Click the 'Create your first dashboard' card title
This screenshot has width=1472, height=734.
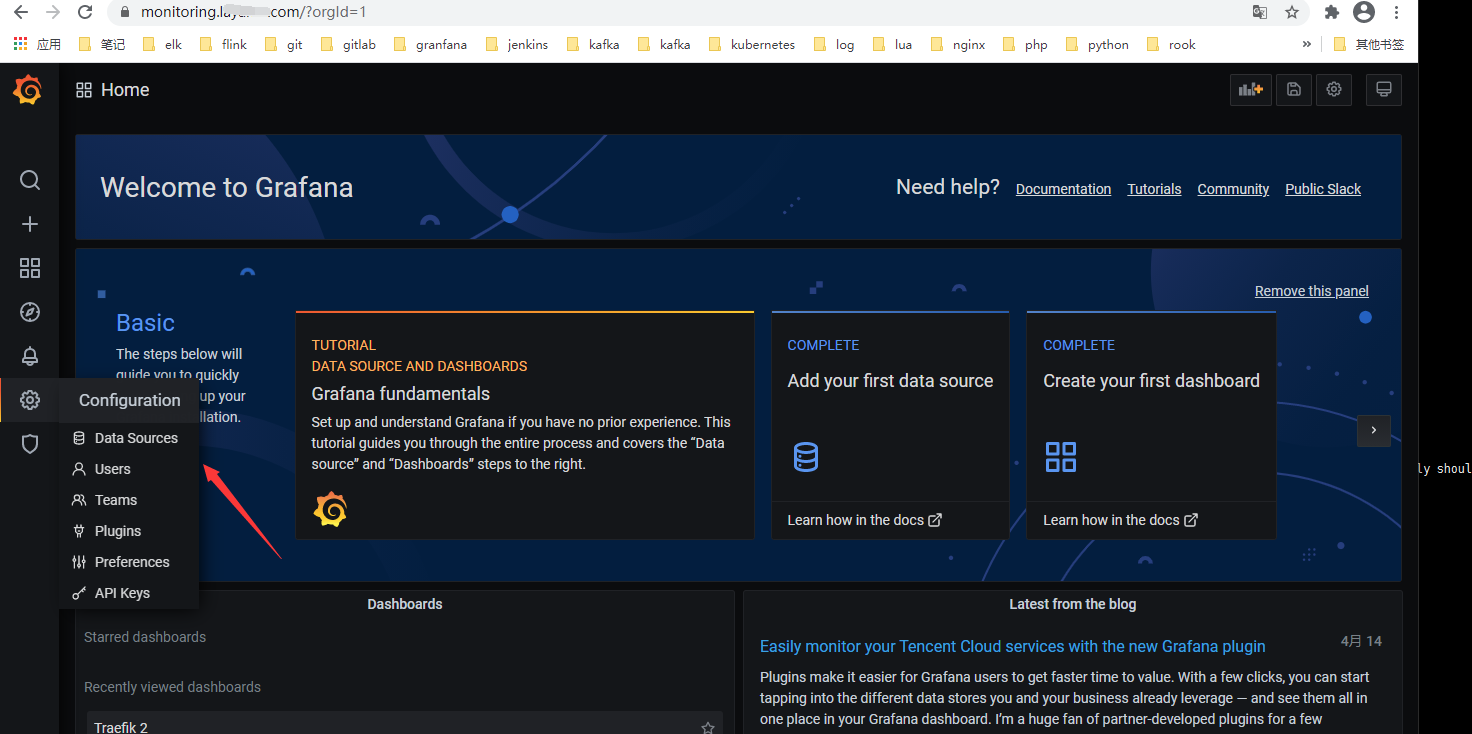click(1151, 381)
